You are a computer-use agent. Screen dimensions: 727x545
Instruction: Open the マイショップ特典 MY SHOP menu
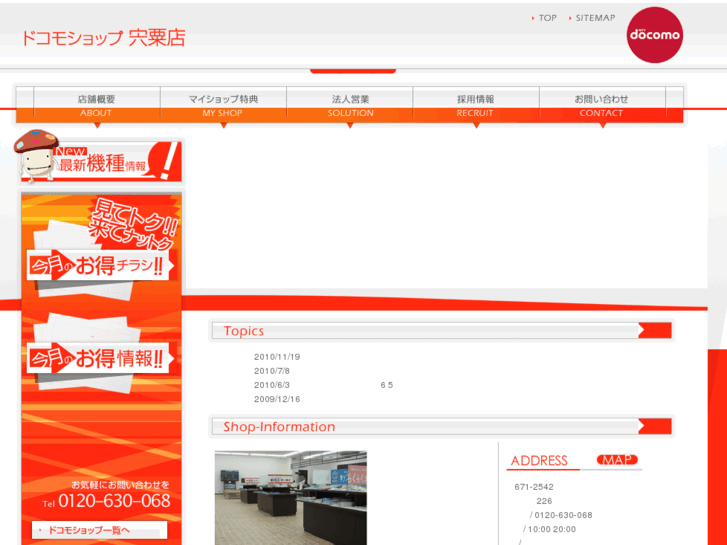pos(223,105)
